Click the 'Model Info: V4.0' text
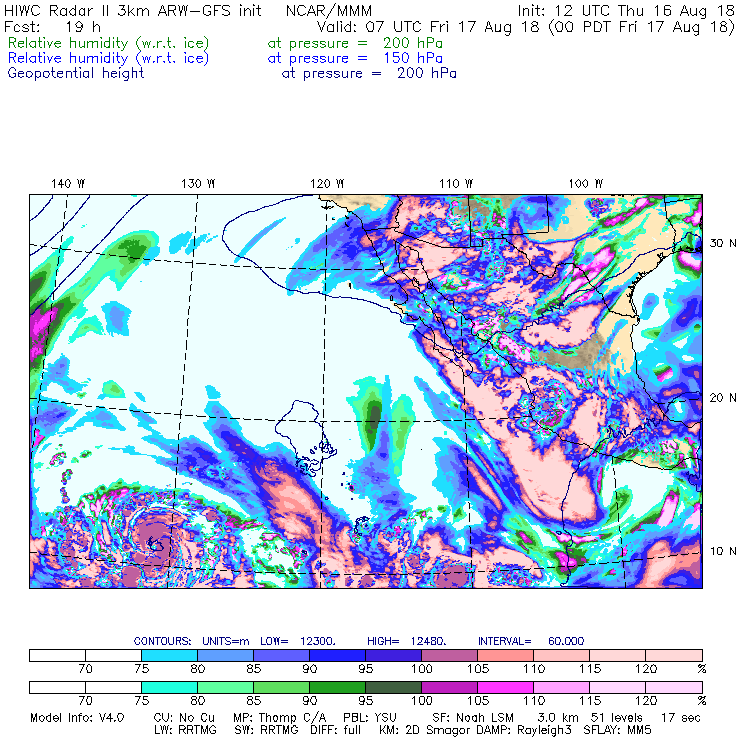Viewport: 740px width, 740px height. tap(77, 718)
